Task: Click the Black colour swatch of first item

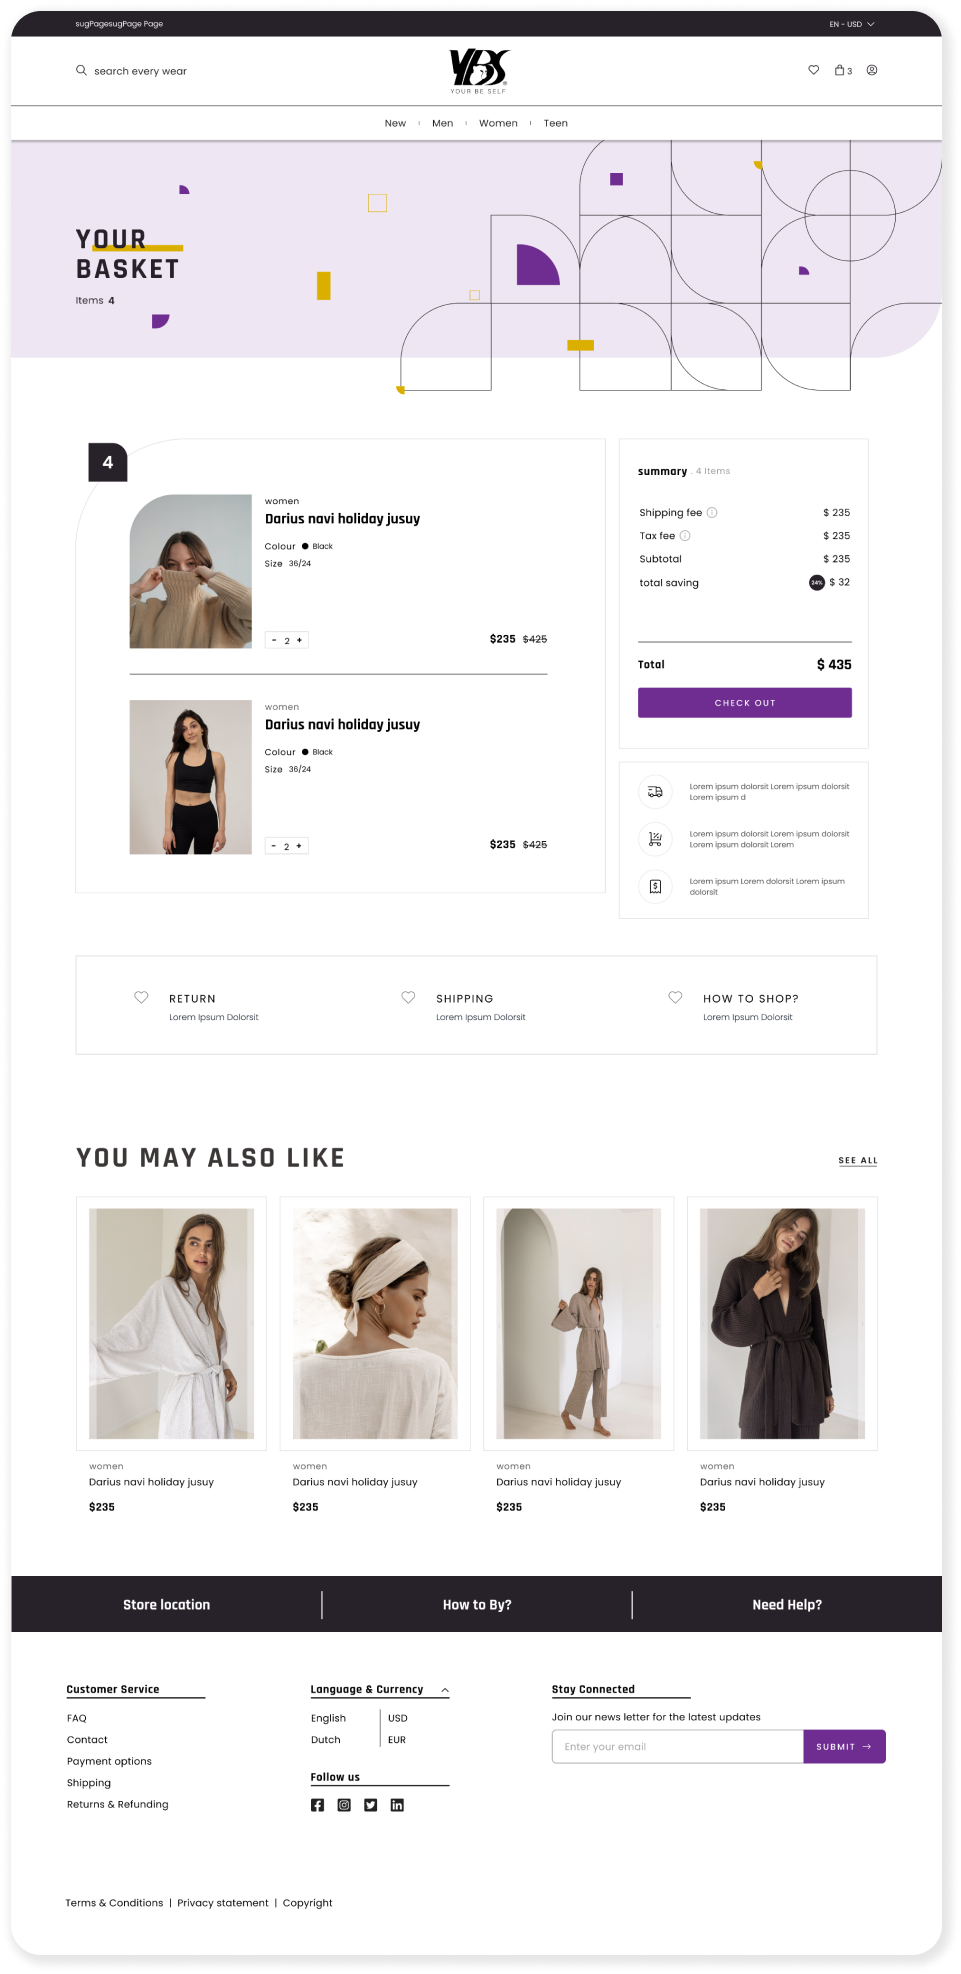Action: pos(305,546)
